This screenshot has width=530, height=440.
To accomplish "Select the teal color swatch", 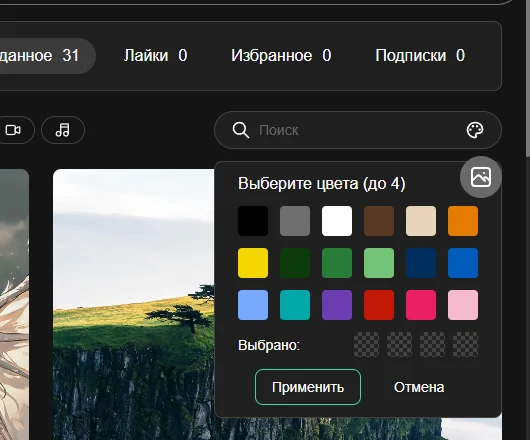I will pos(295,305).
